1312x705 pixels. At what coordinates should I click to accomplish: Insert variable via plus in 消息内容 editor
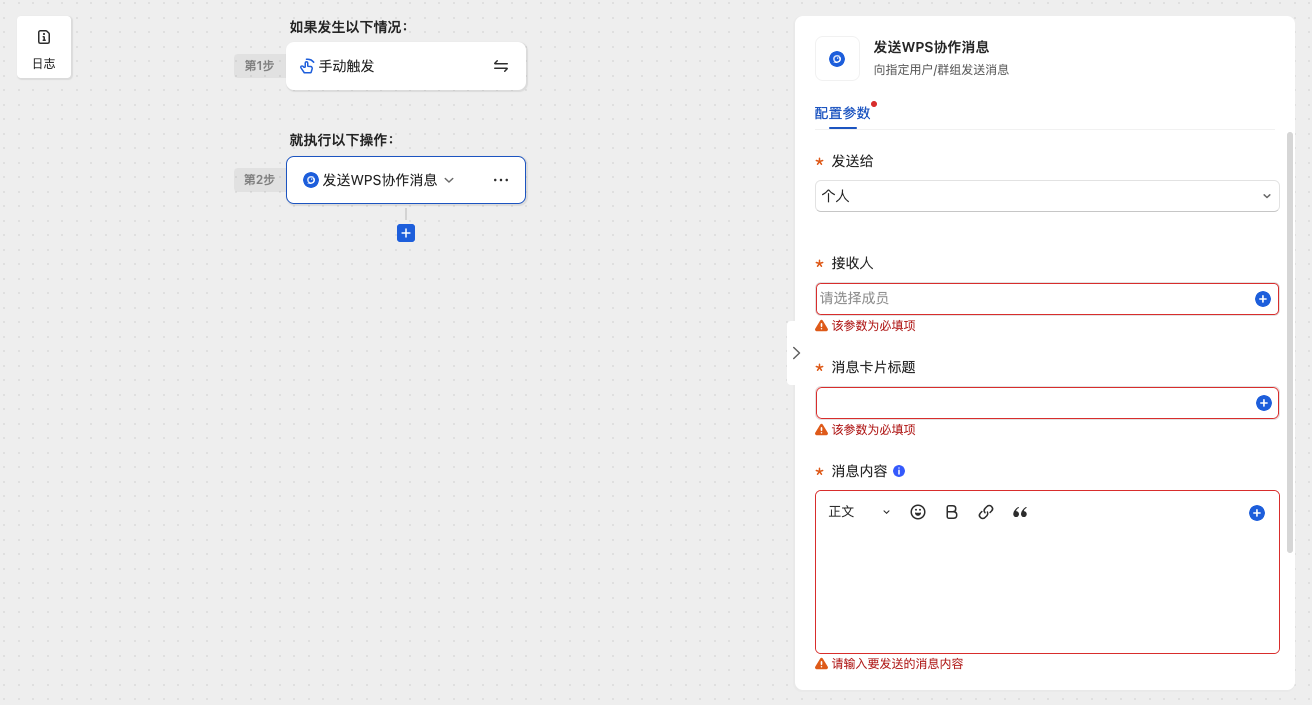(x=1257, y=513)
